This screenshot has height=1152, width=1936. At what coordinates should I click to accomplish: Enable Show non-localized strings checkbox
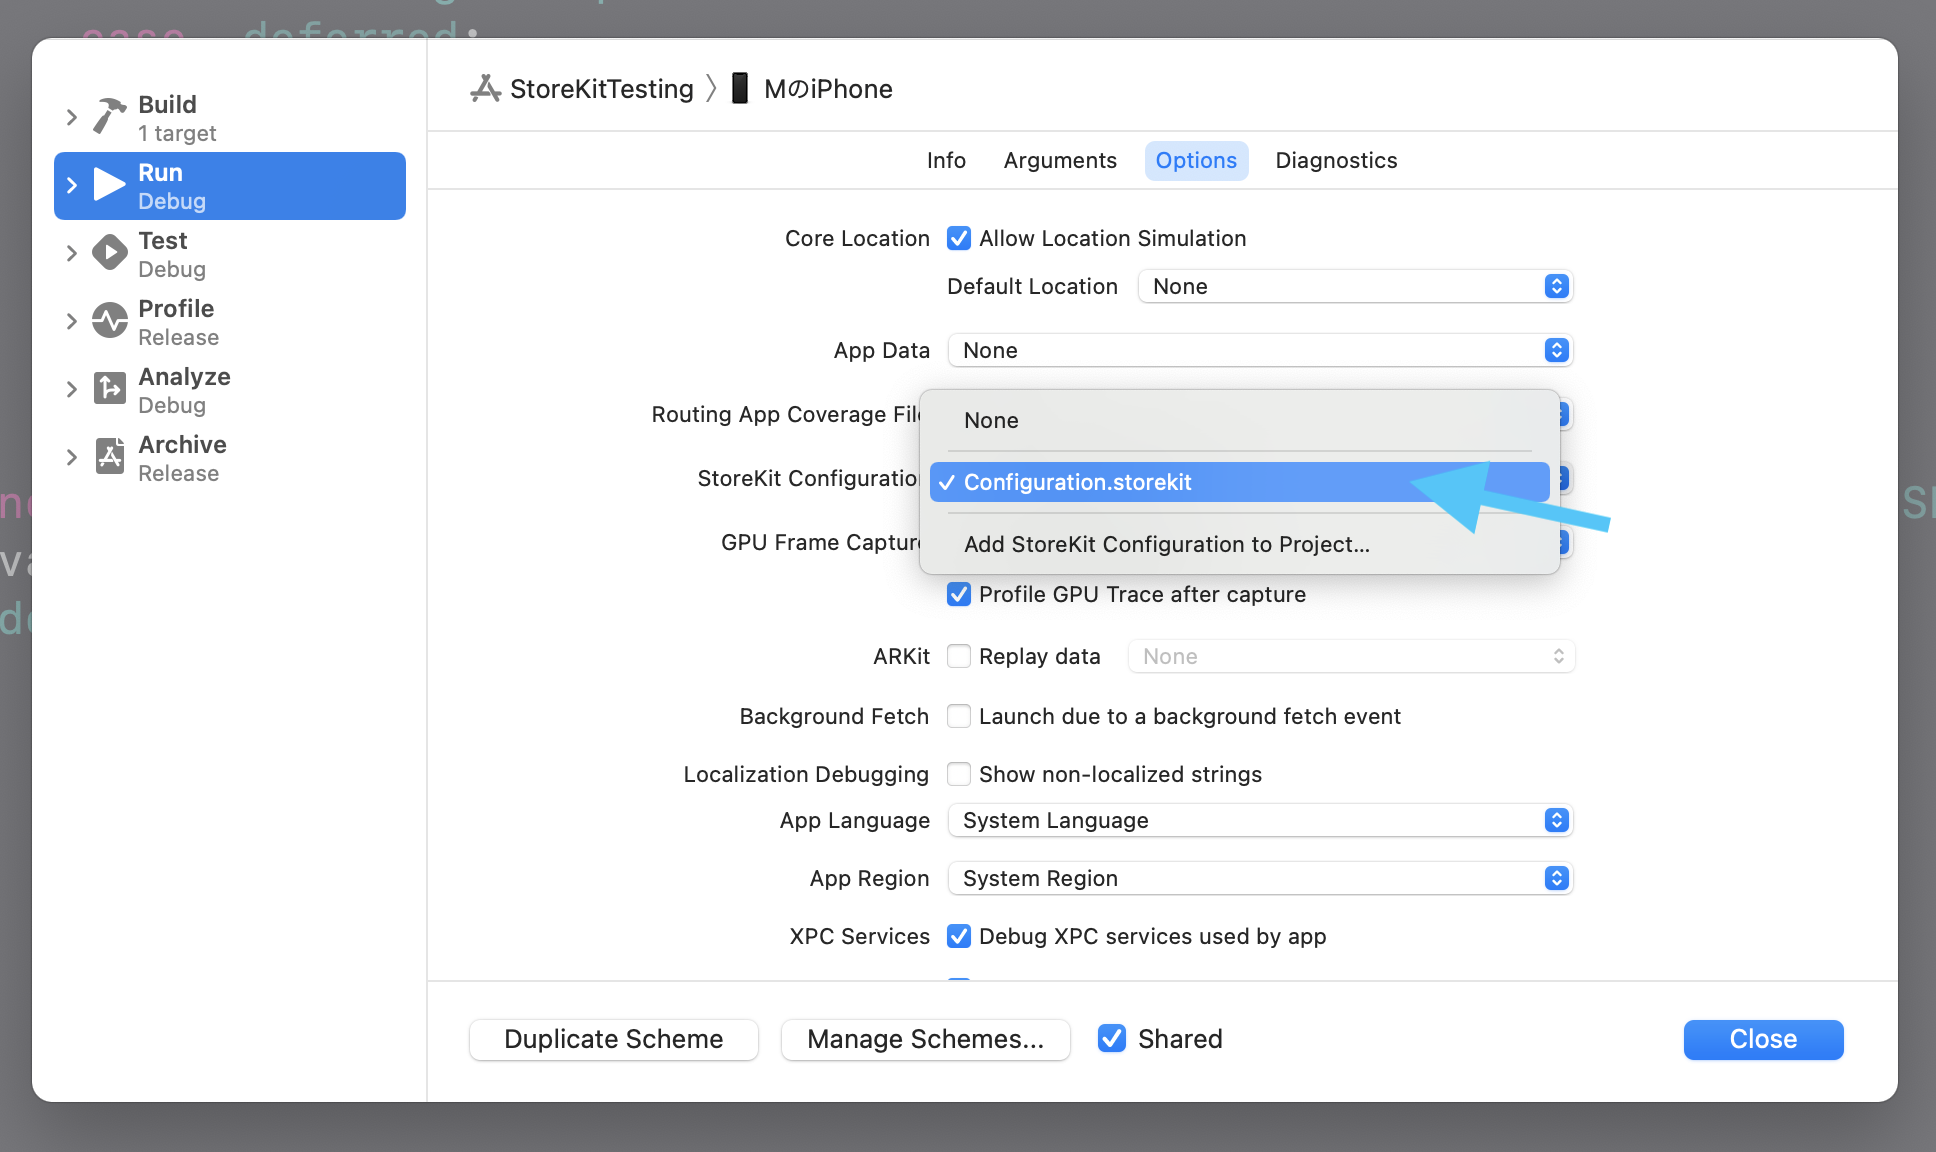959,774
